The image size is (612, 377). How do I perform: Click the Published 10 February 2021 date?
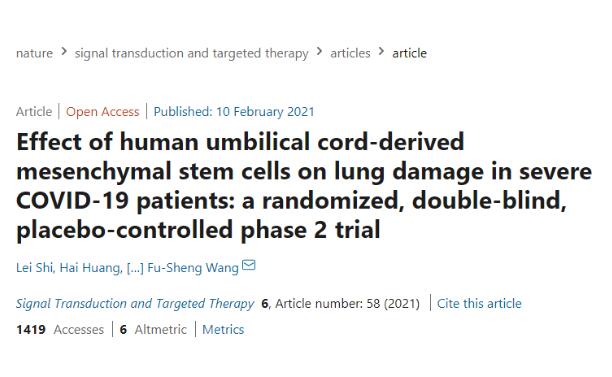(234, 112)
